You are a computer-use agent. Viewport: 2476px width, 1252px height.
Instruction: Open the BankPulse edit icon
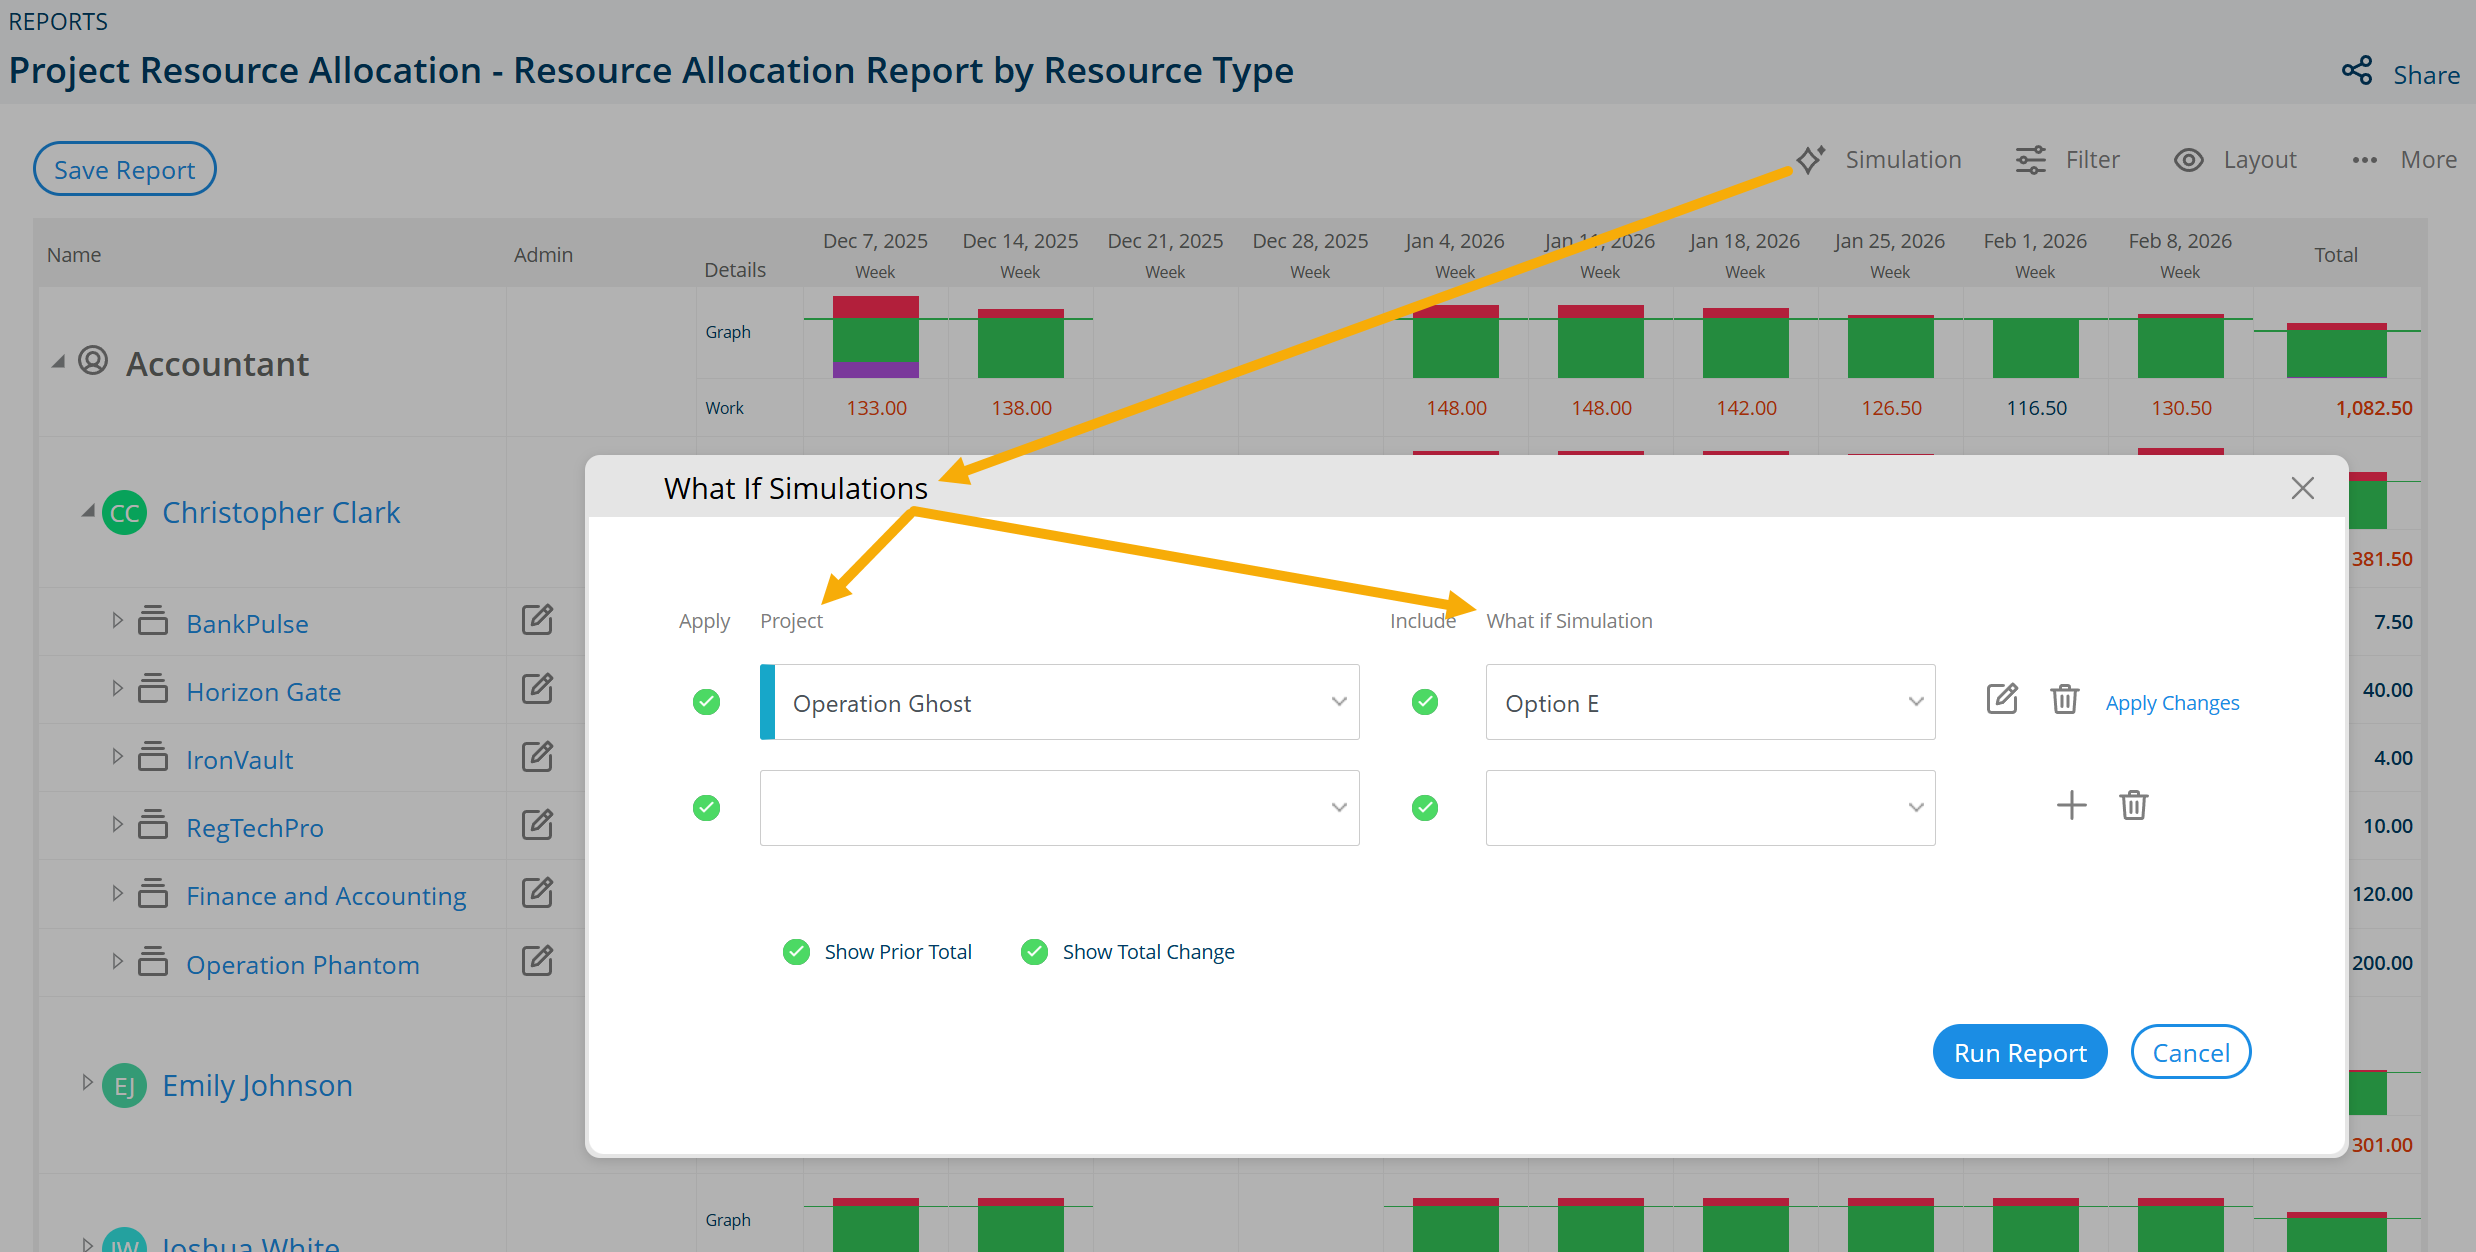tap(537, 620)
